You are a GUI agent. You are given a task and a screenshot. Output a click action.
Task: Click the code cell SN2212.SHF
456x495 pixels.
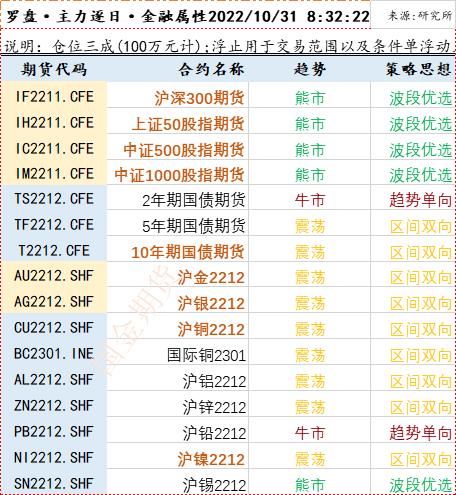click(54, 484)
